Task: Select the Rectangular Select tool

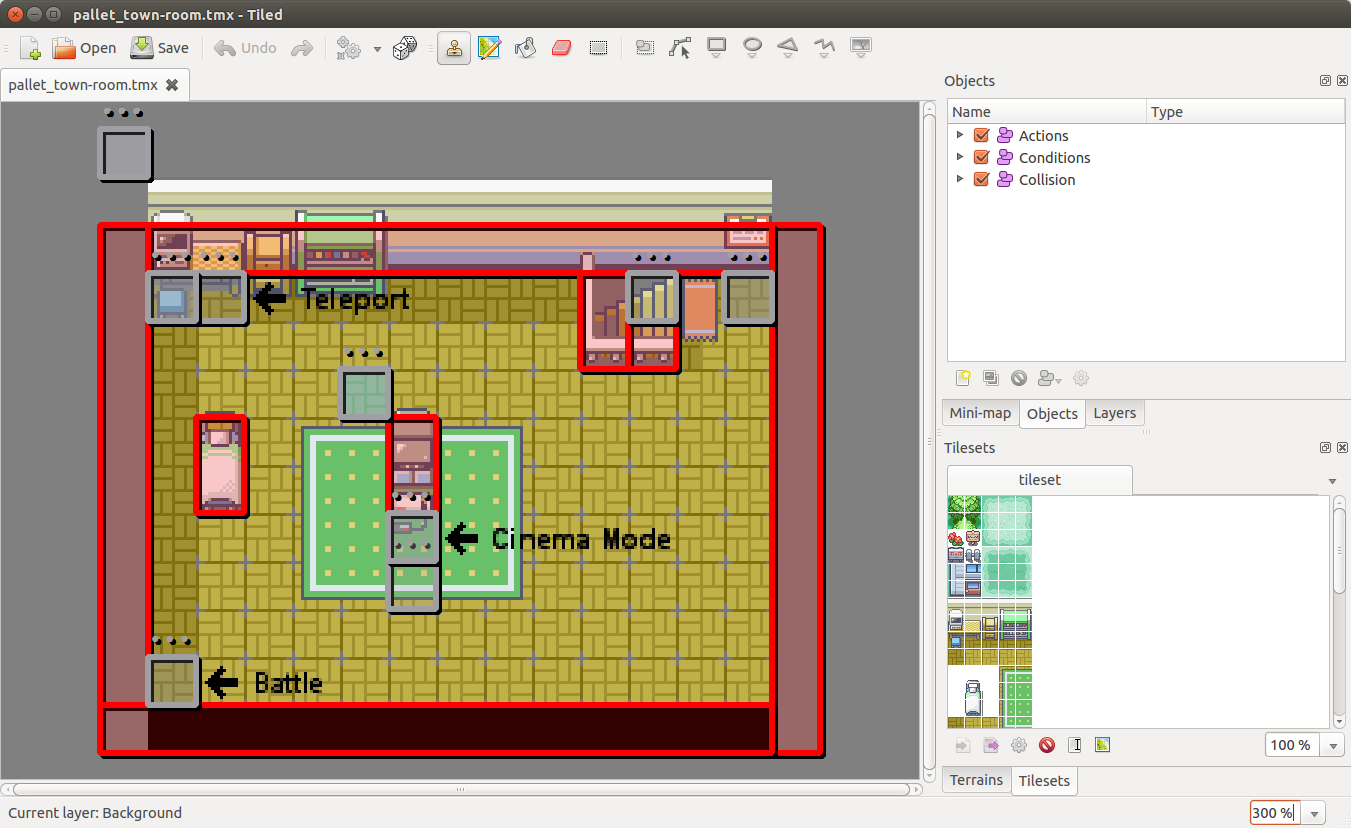Action: [598, 47]
